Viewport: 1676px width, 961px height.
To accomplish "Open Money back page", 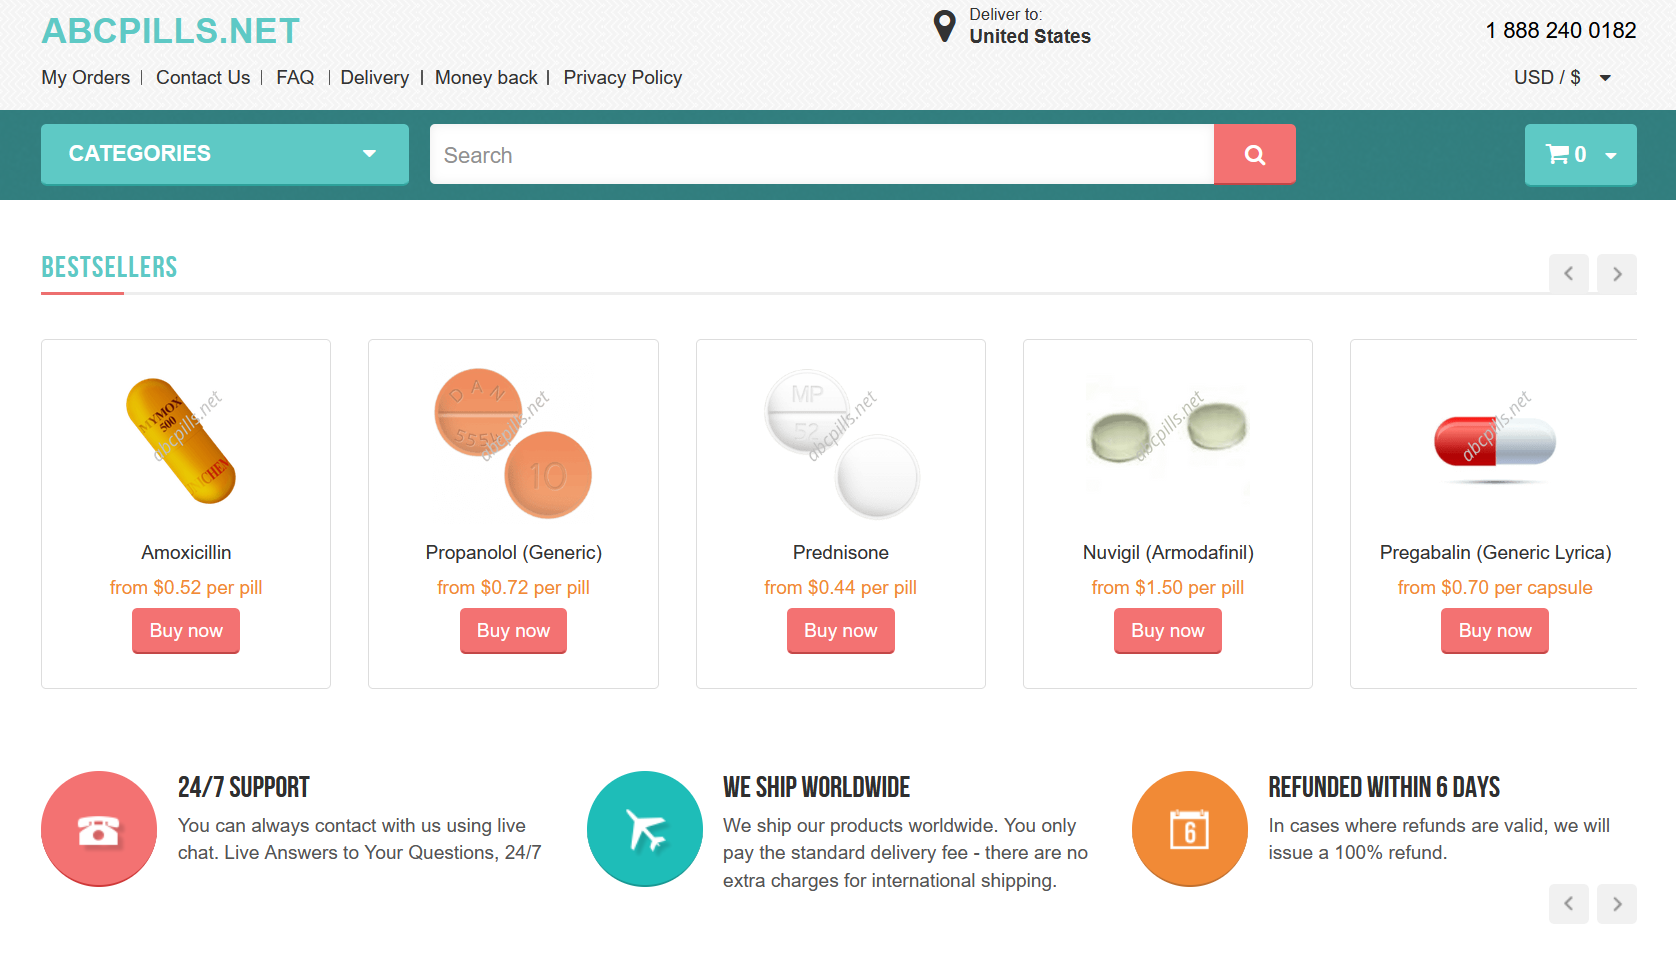I will click(486, 78).
